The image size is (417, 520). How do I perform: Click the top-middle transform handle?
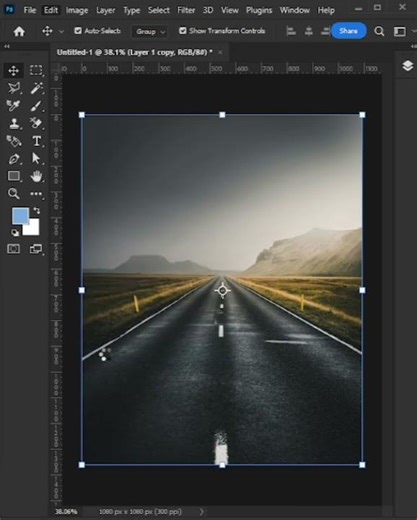click(222, 115)
